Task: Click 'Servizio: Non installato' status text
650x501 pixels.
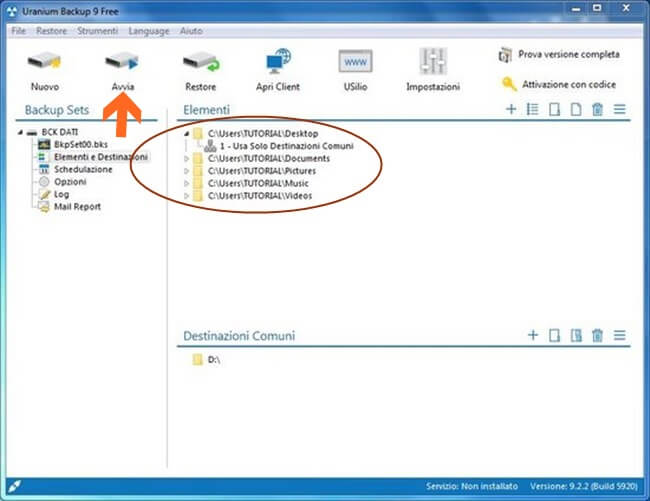Action: pos(472,486)
